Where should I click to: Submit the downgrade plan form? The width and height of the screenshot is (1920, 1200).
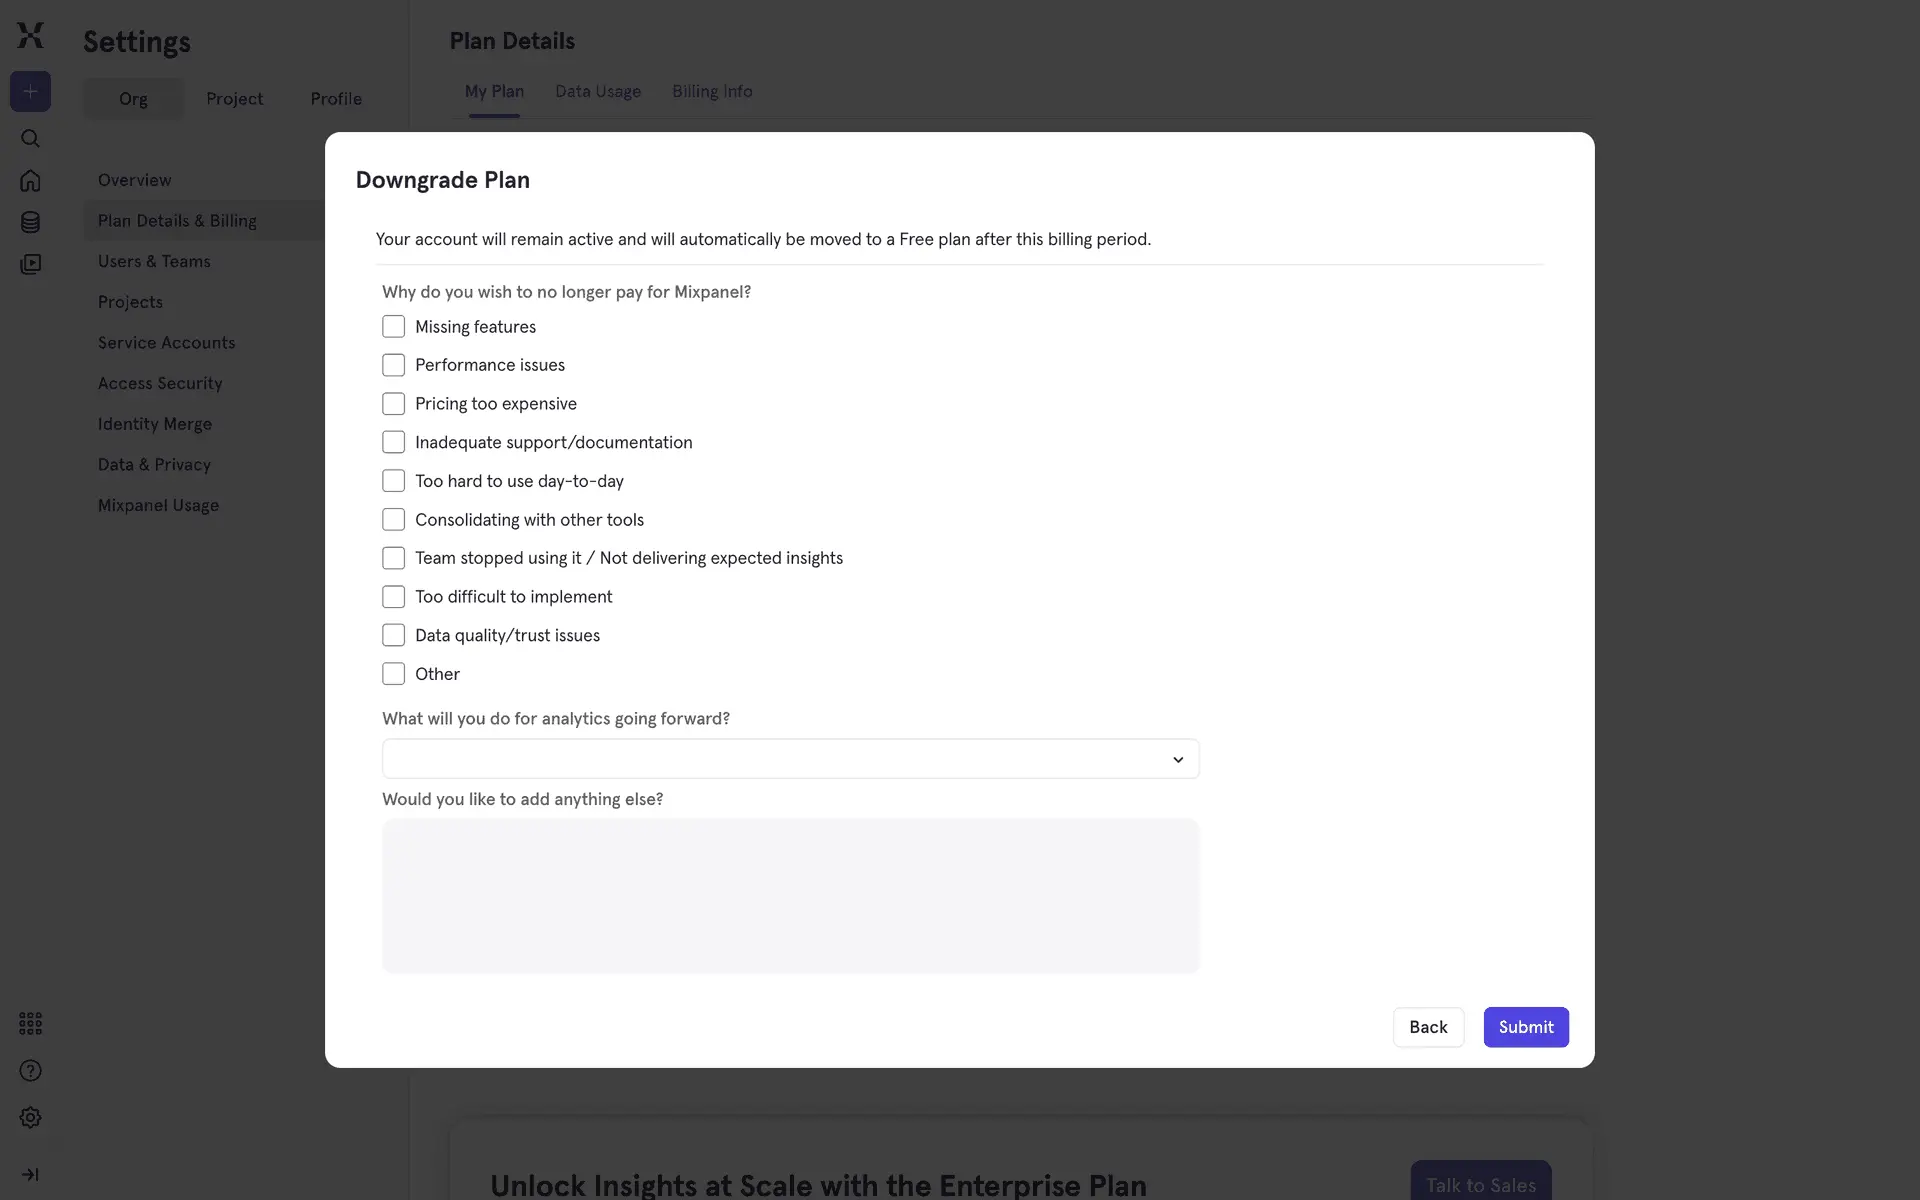click(x=1525, y=1027)
